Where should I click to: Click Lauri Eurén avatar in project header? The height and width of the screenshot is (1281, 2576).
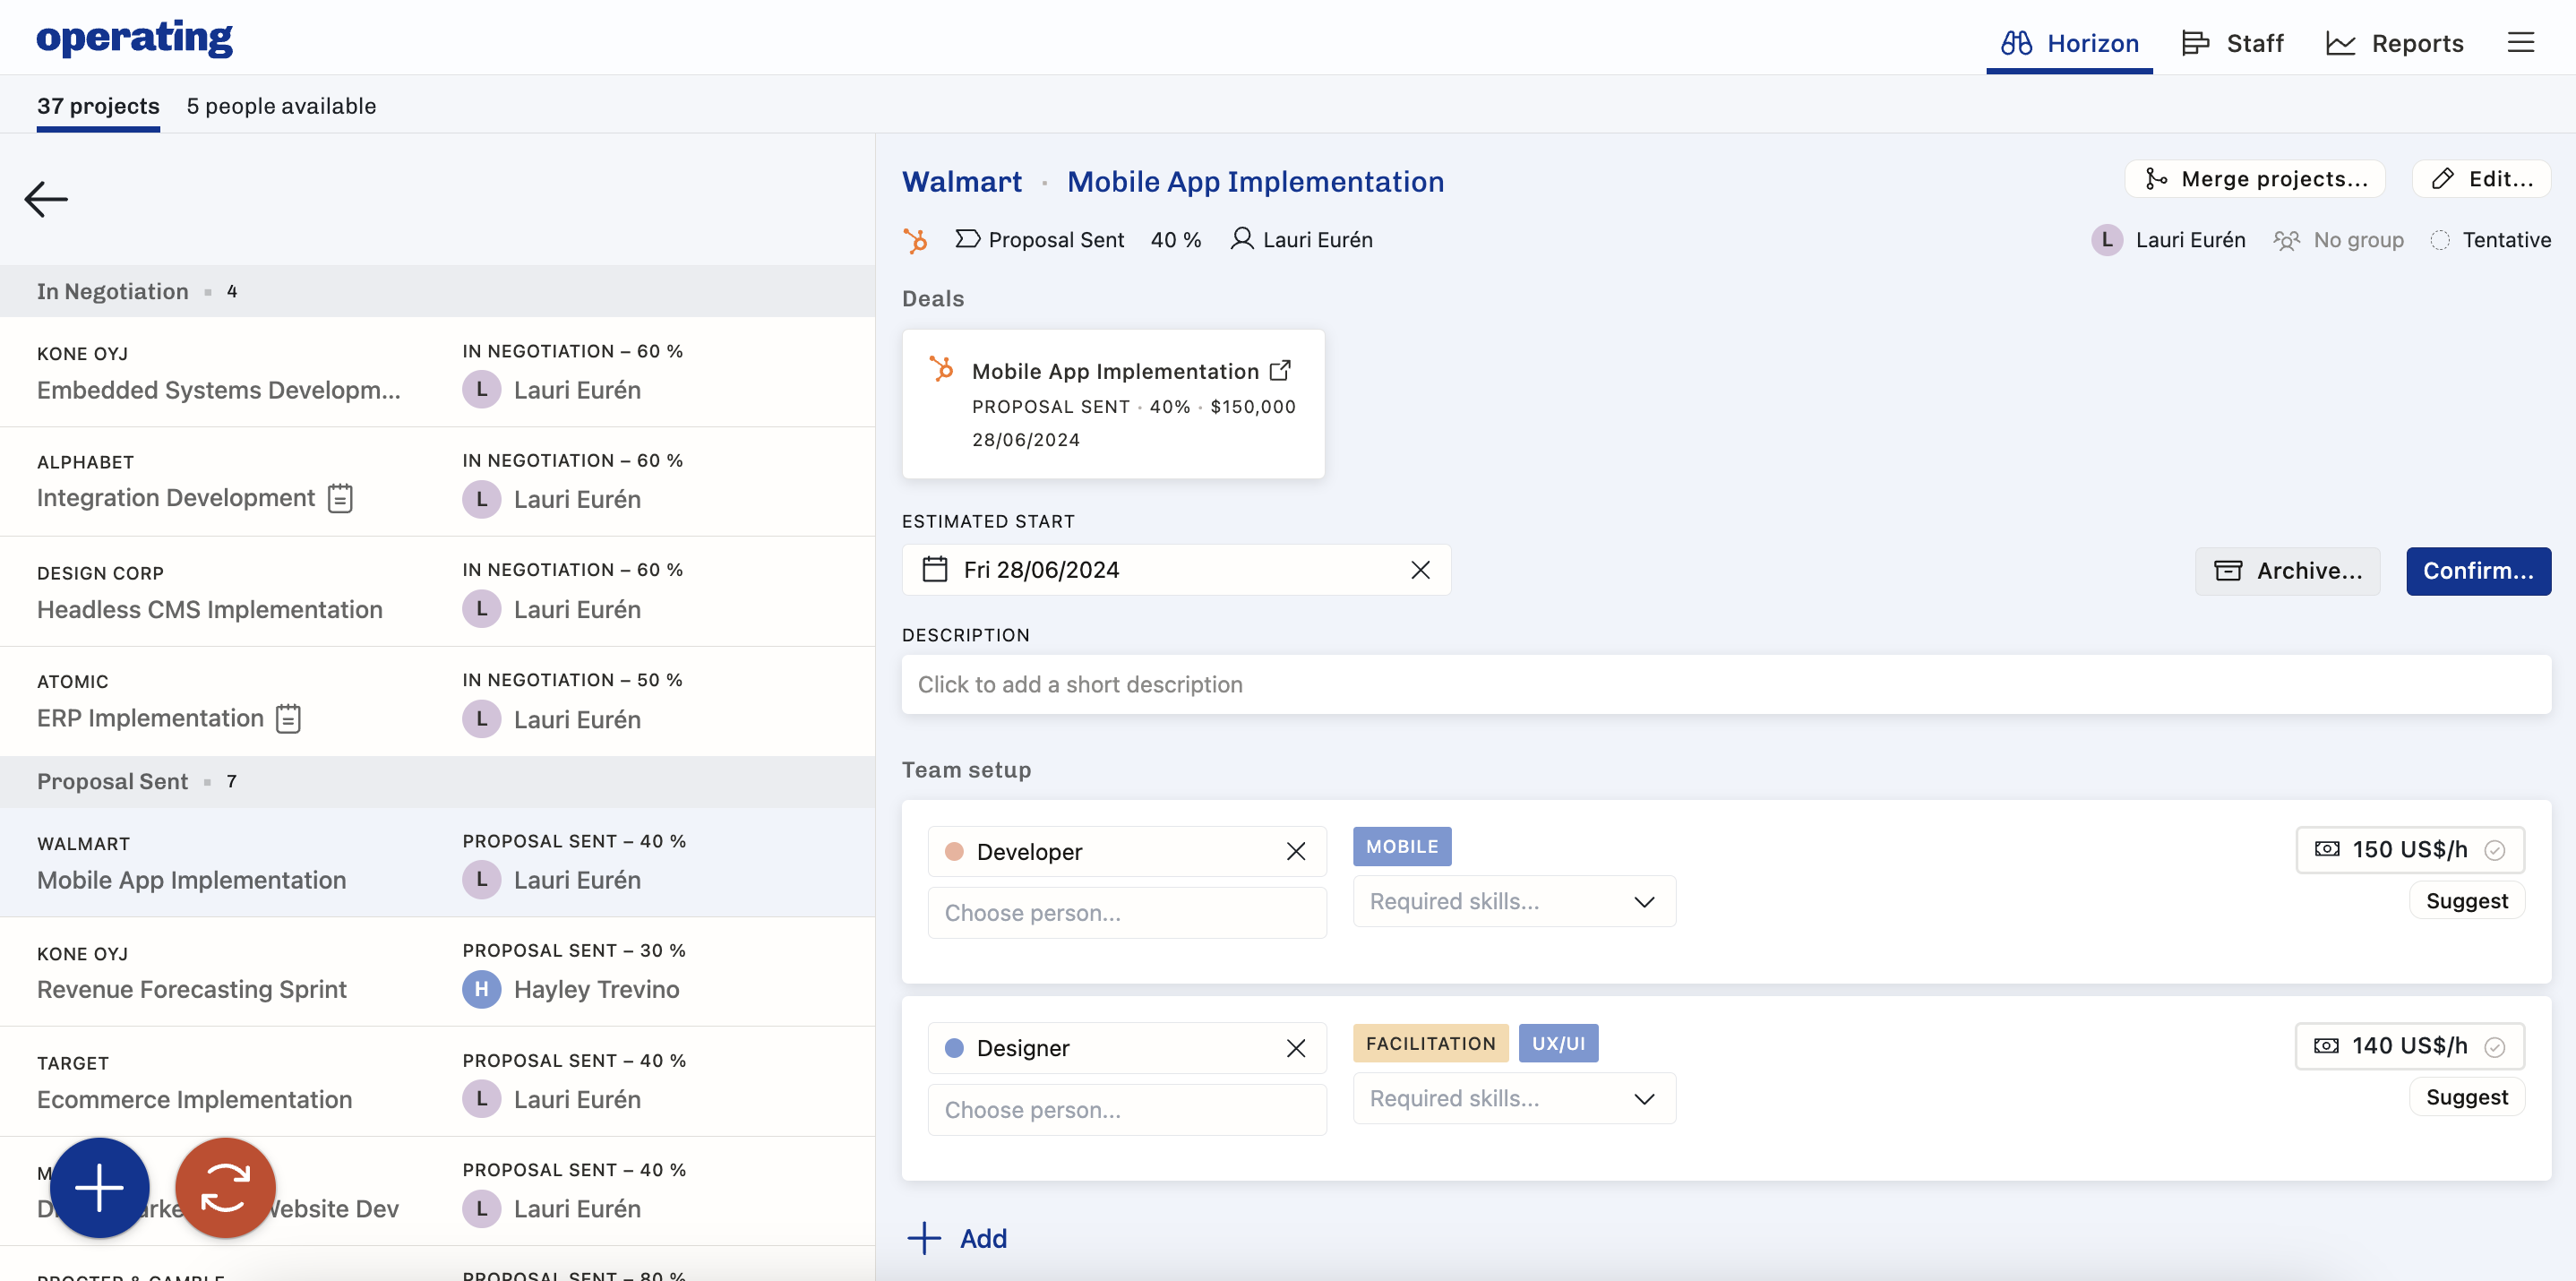pos(2107,240)
